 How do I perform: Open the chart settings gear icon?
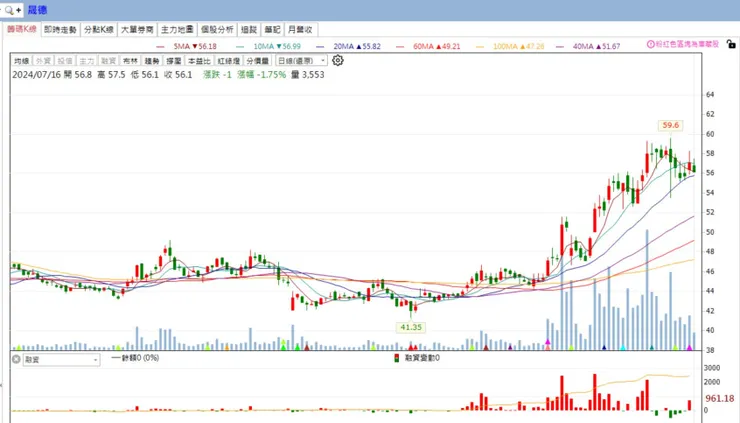click(337, 60)
